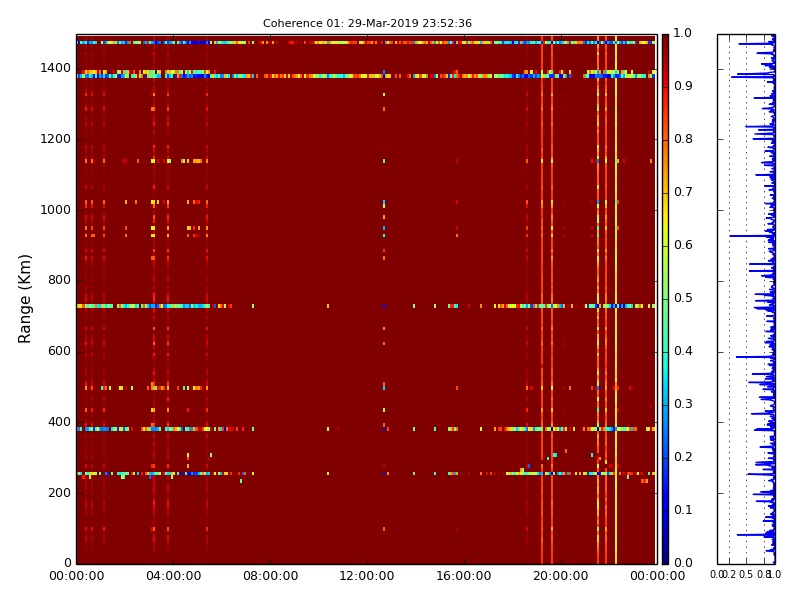Click the low-coherence band just below 1400 km range
The width and height of the screenshot is (800, 600).
(x=366, y=76)
